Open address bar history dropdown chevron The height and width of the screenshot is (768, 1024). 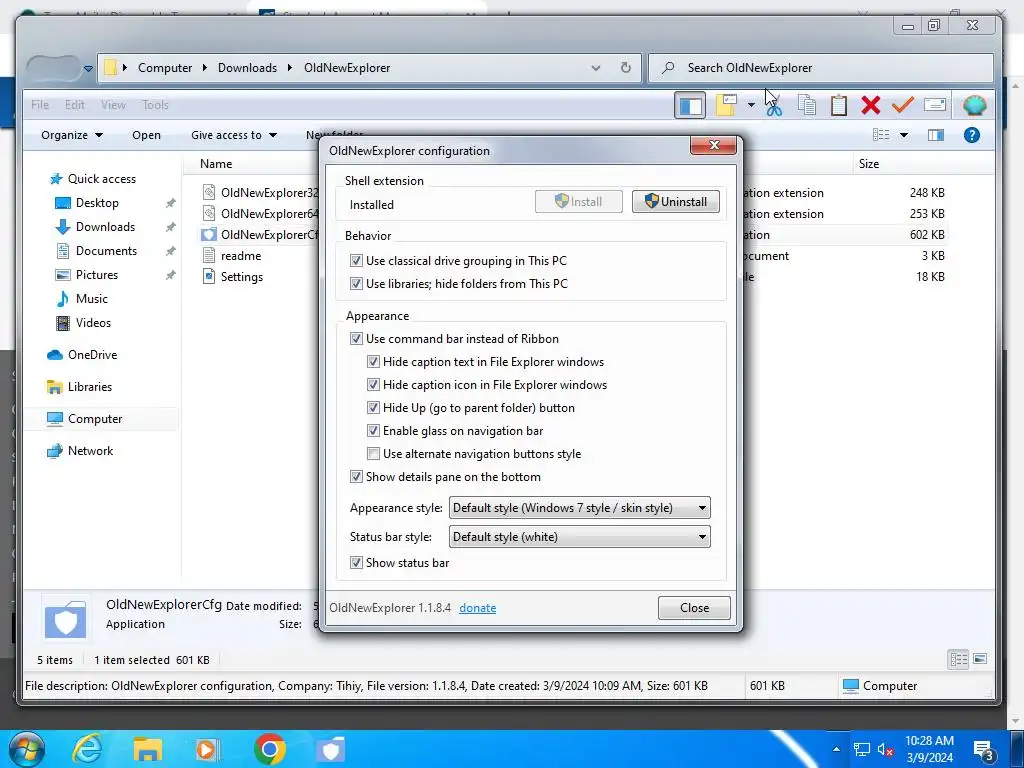pyautogui.click(x=596, y=68)
